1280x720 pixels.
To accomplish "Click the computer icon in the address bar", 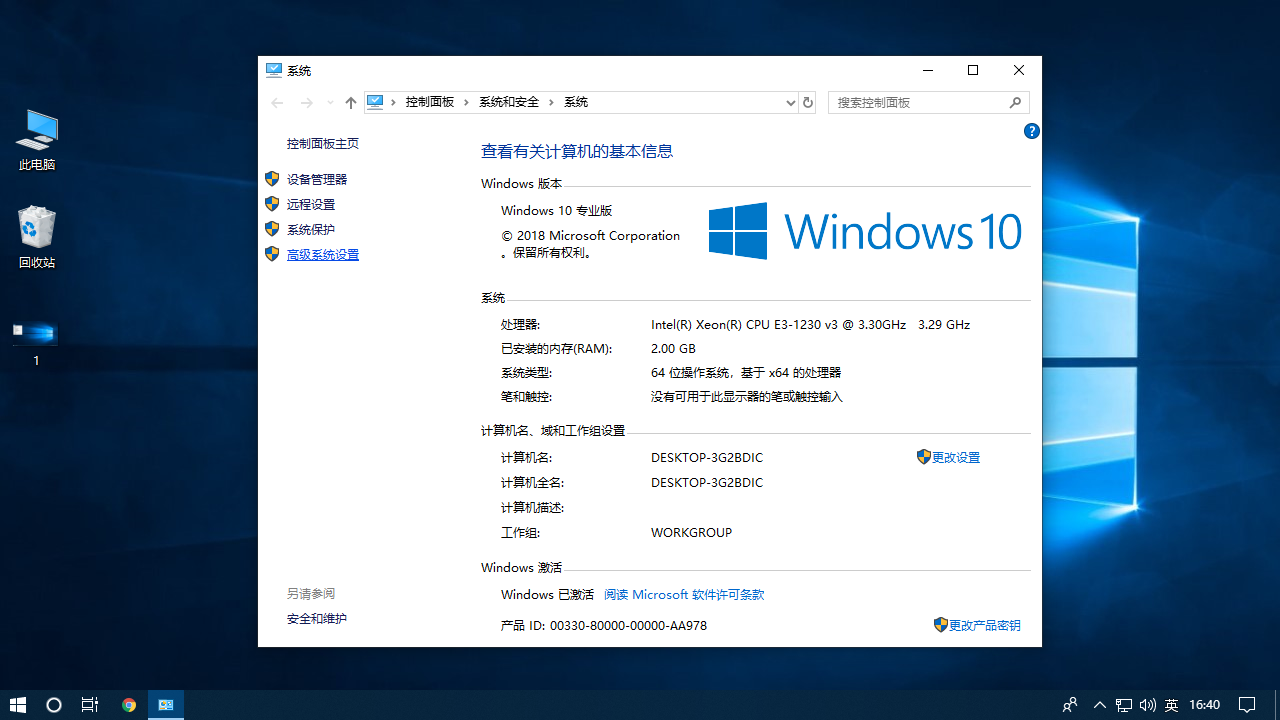I will 375,102.
